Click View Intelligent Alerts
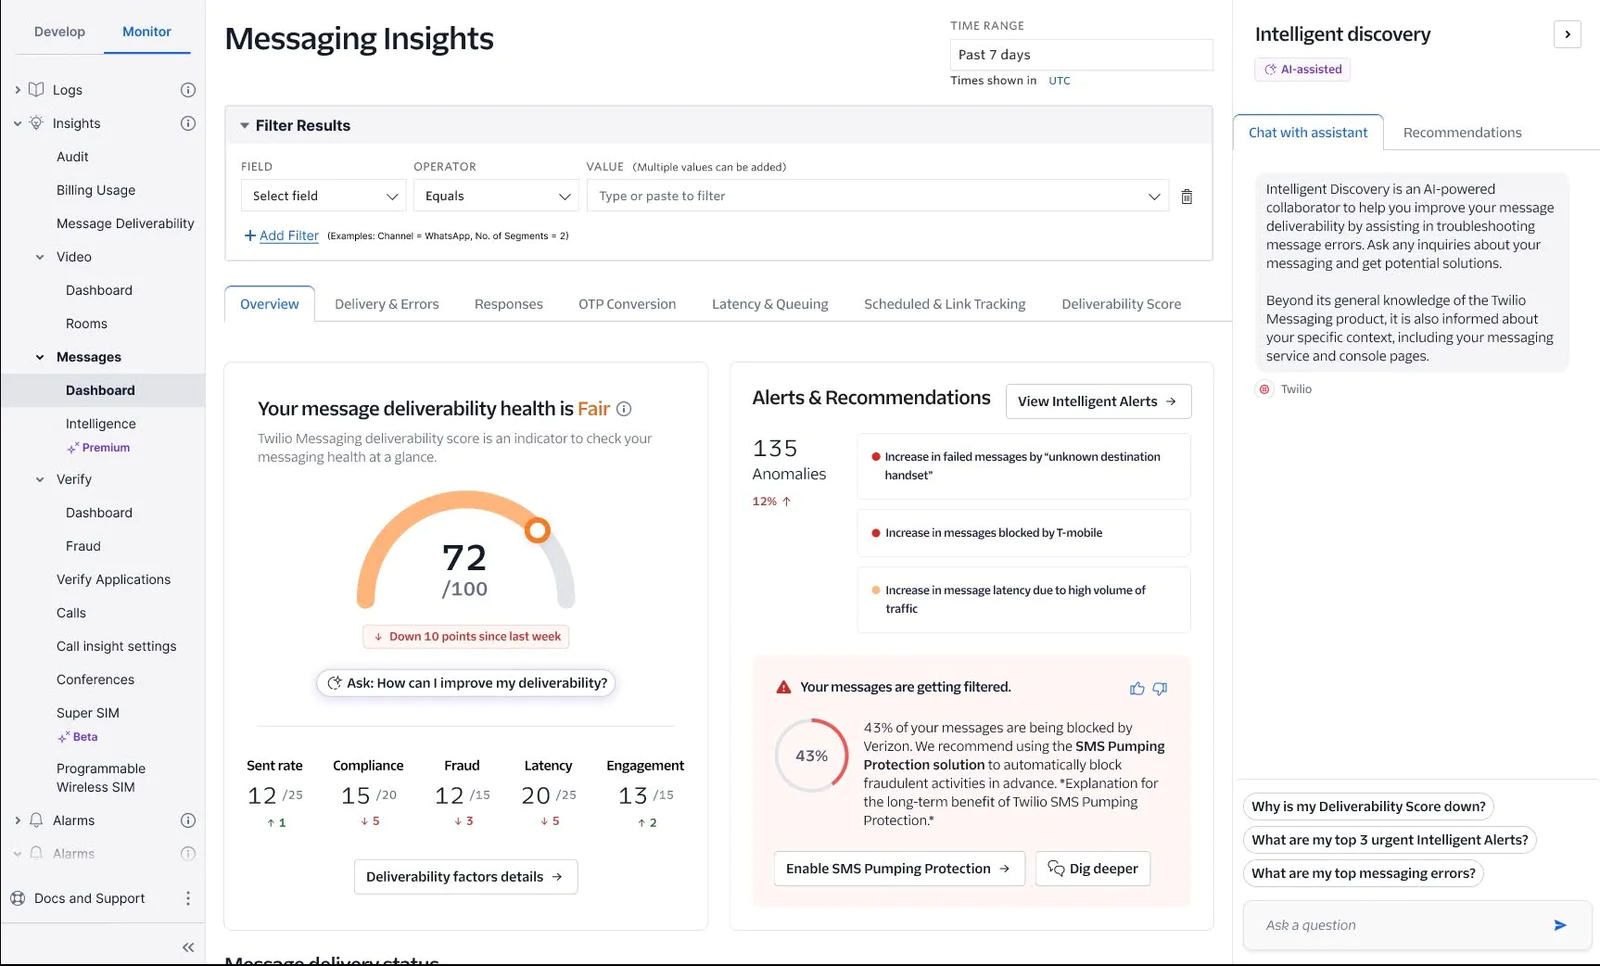 tap(1097, 401)
